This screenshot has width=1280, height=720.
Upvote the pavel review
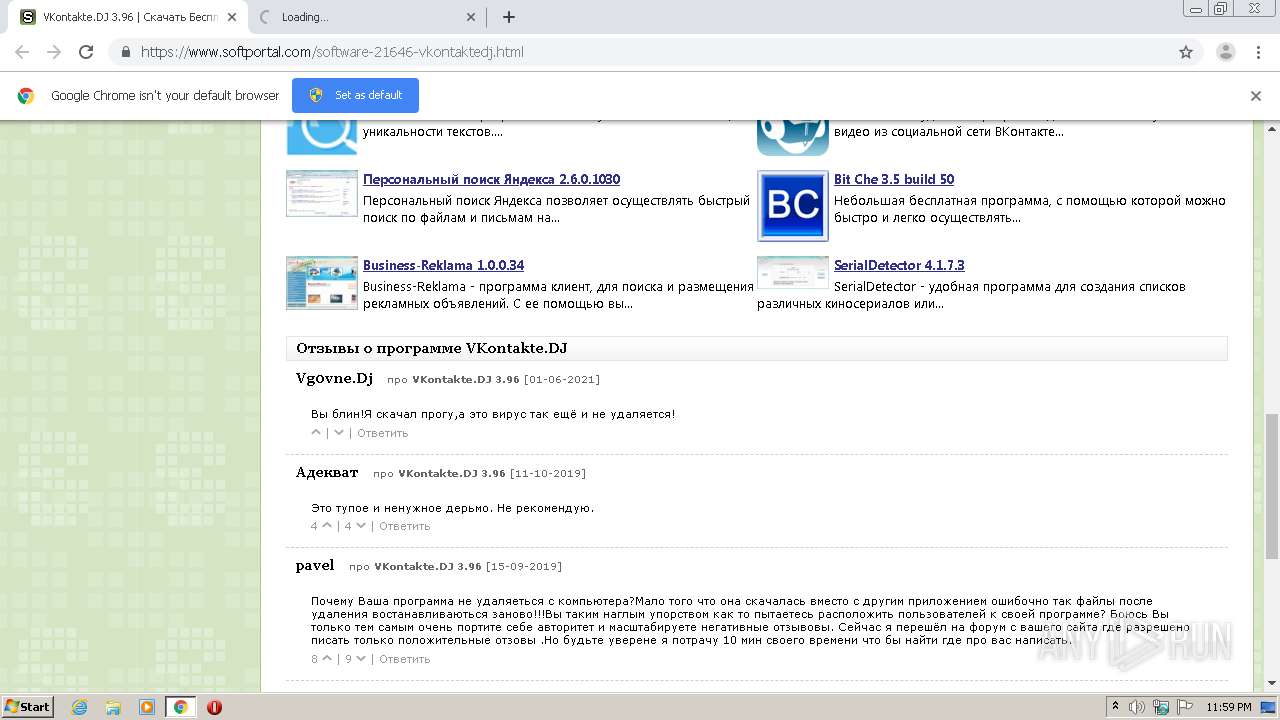pos(327,659)
